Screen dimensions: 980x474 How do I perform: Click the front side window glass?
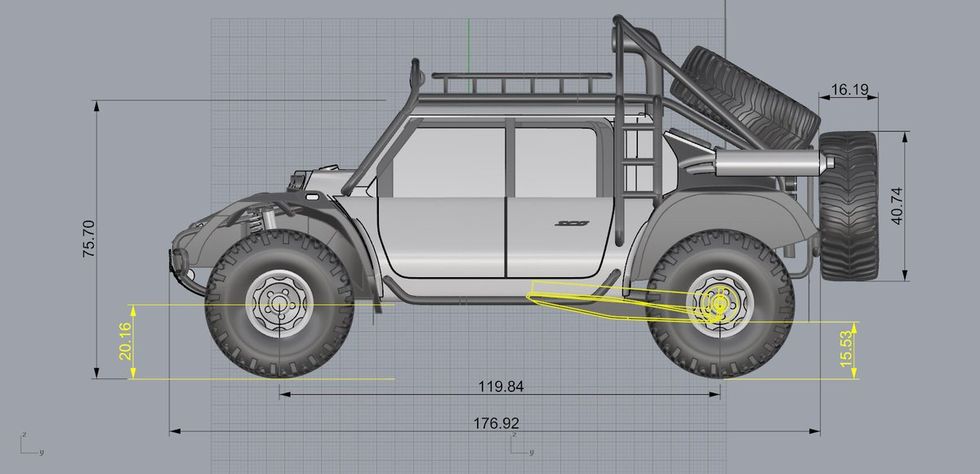click(x=449, y=163)
